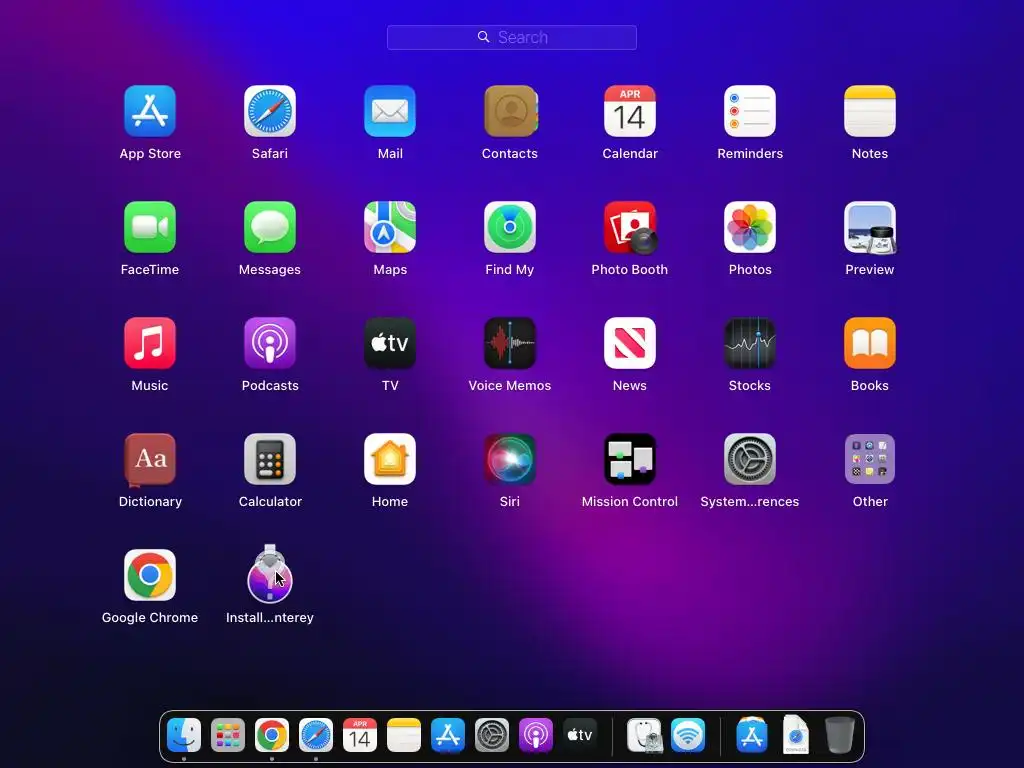
Task: Open the News app
Action: coord(630,344)
